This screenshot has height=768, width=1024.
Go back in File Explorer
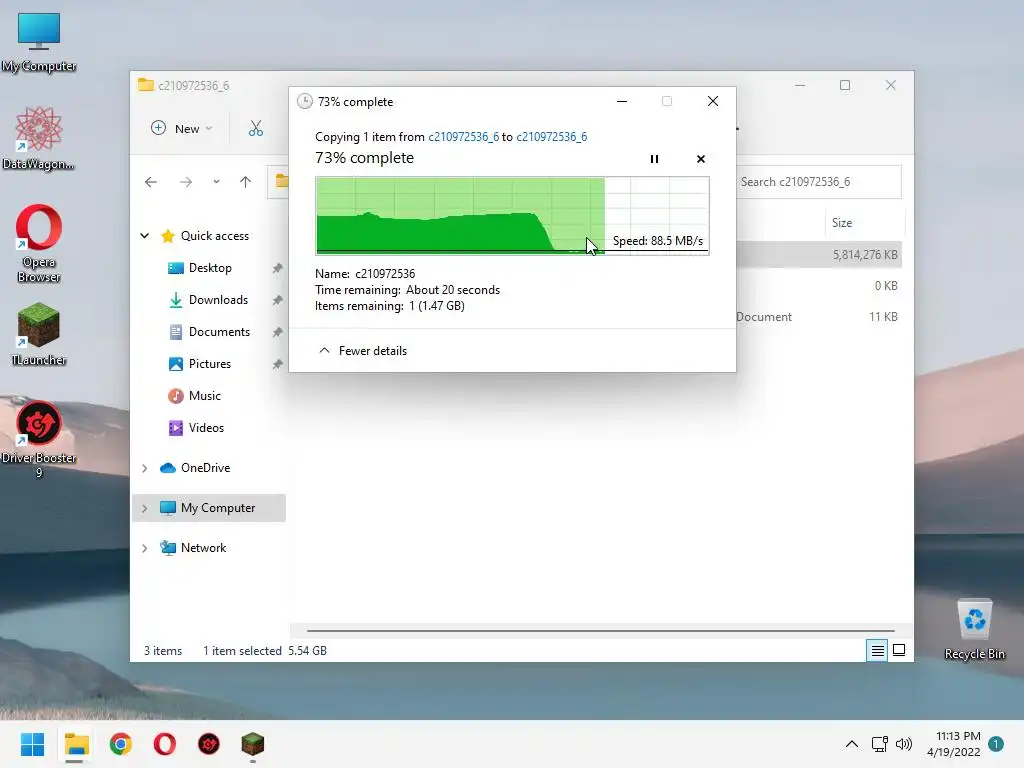tap(151, 182)
